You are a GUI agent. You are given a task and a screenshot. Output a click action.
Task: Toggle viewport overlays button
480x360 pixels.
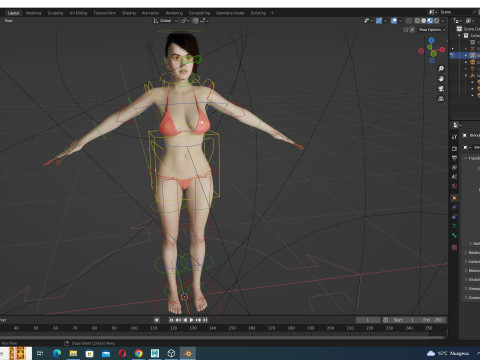pyautogui.click(x=394, y=21)
